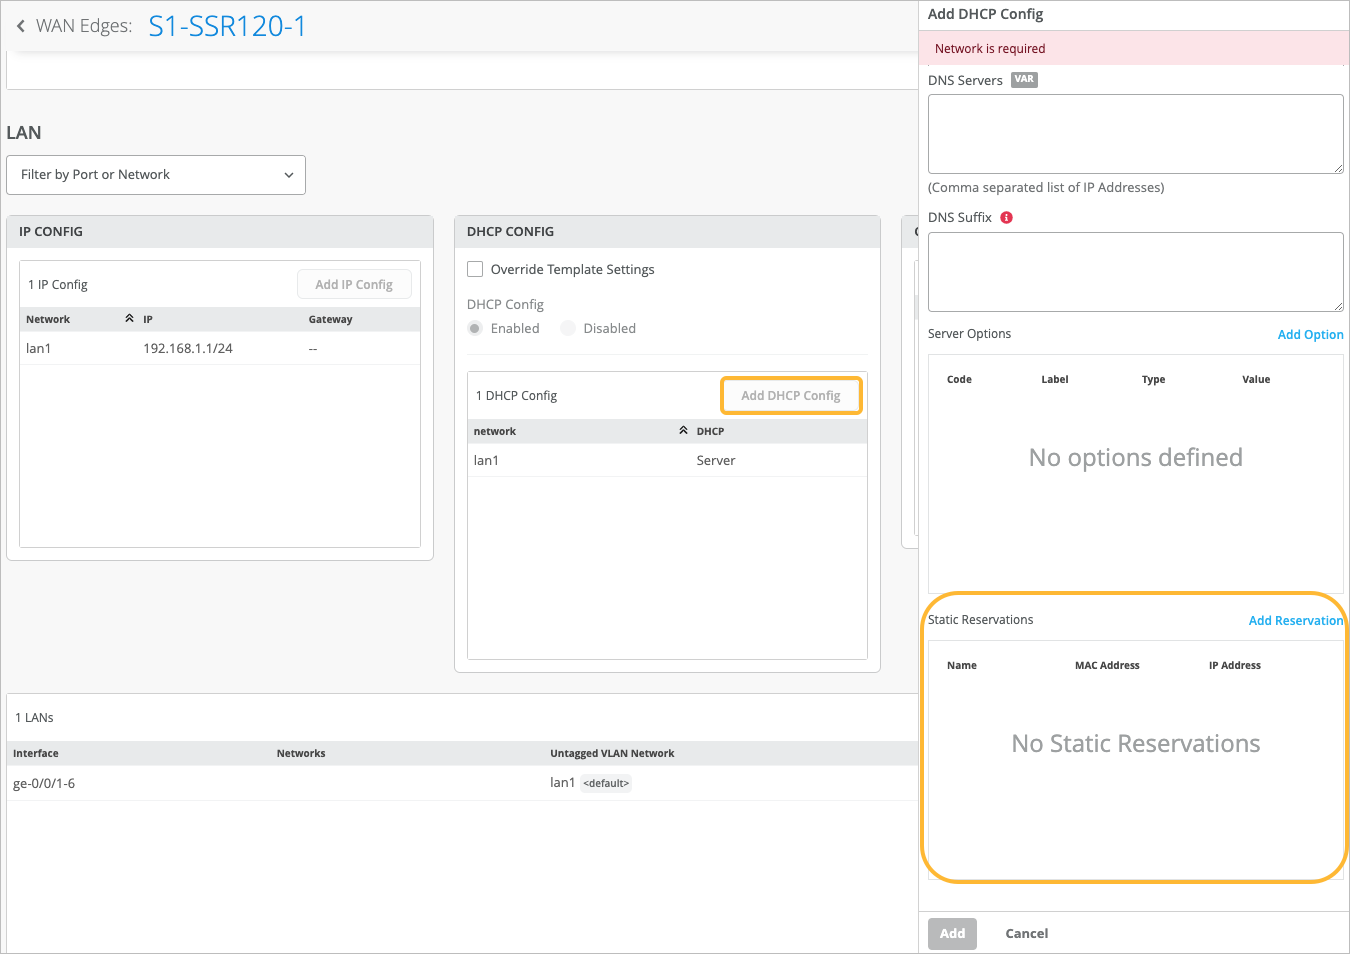Click the red info icon beside DNS Suffix

point(1007,218)
